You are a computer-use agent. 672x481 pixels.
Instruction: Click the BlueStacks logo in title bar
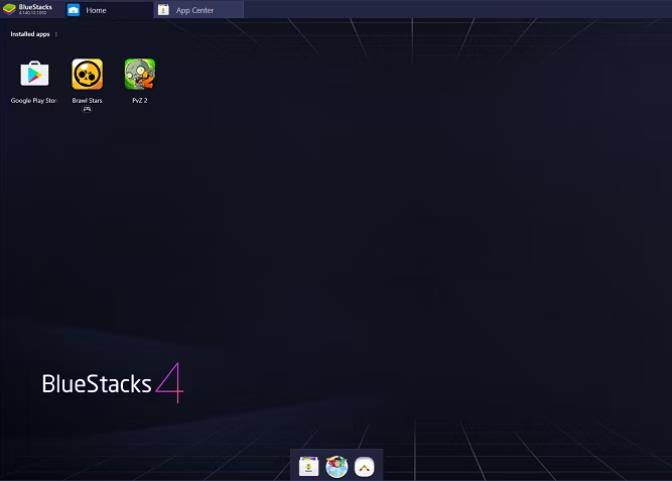point(9,9)
